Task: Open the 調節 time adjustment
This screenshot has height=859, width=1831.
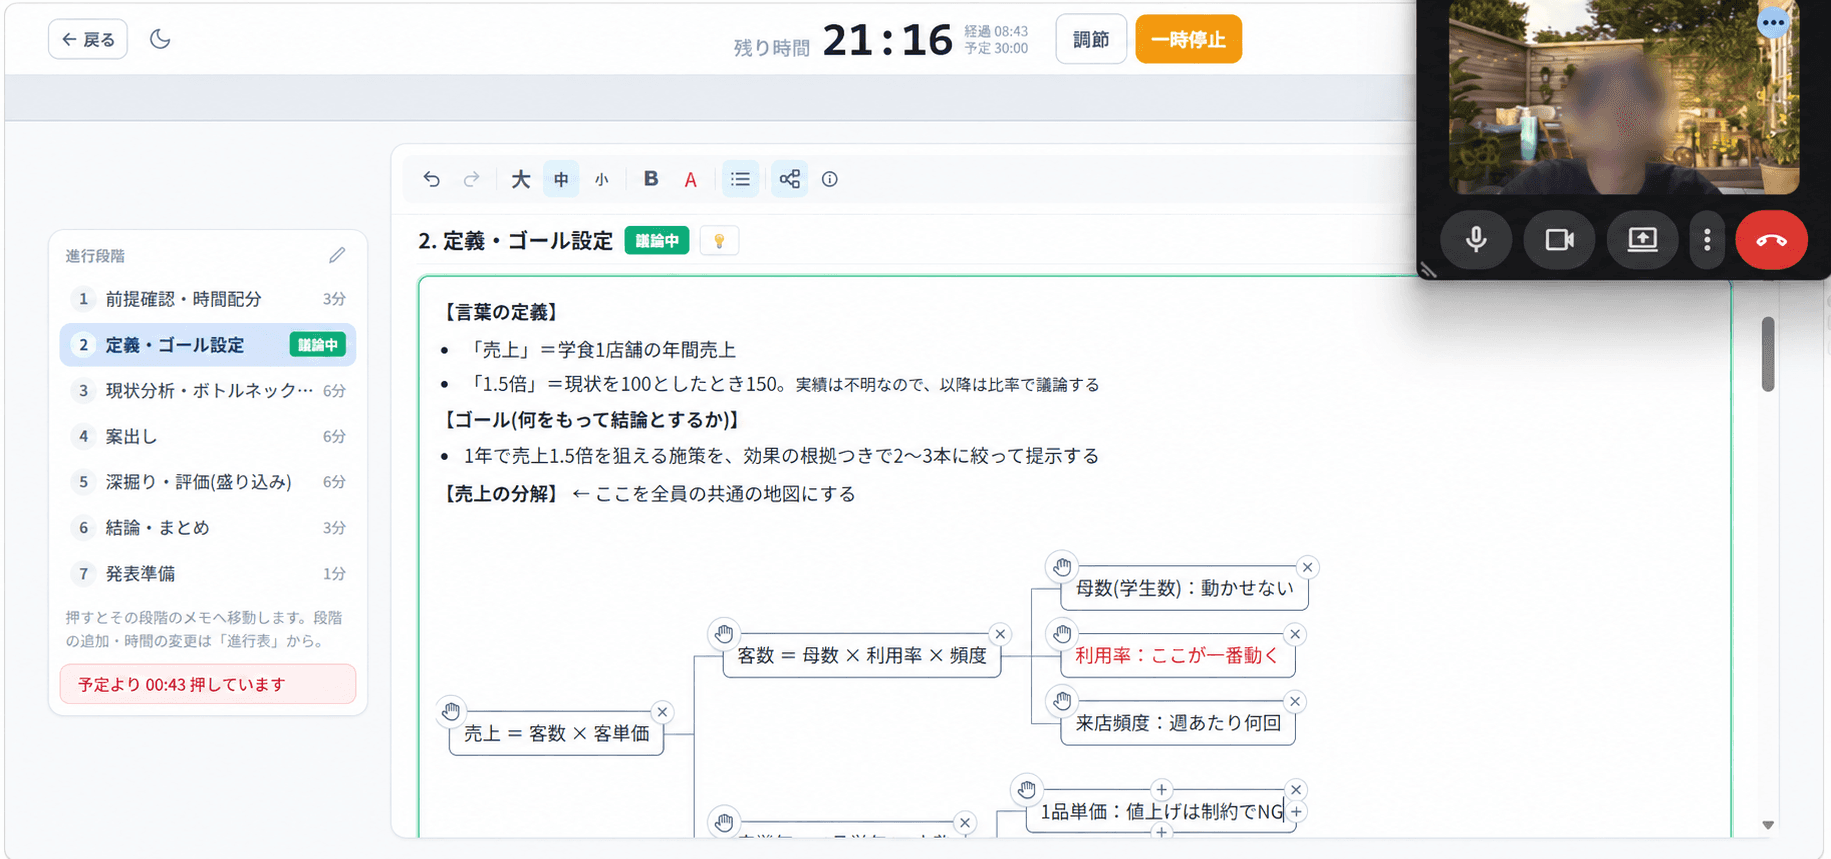Action: (1091, 39)
